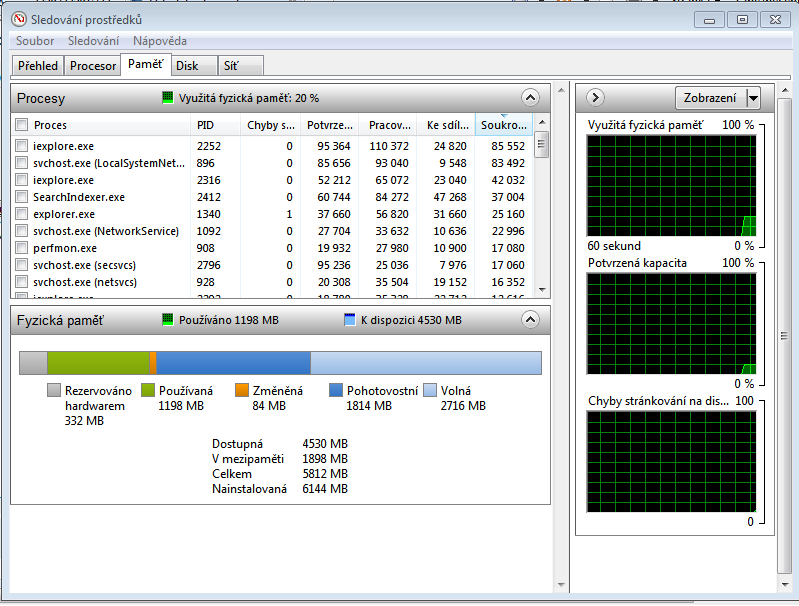Check the iexplore.exe PID 2316 checkbox
799x606 pixels.
point(21,180)
